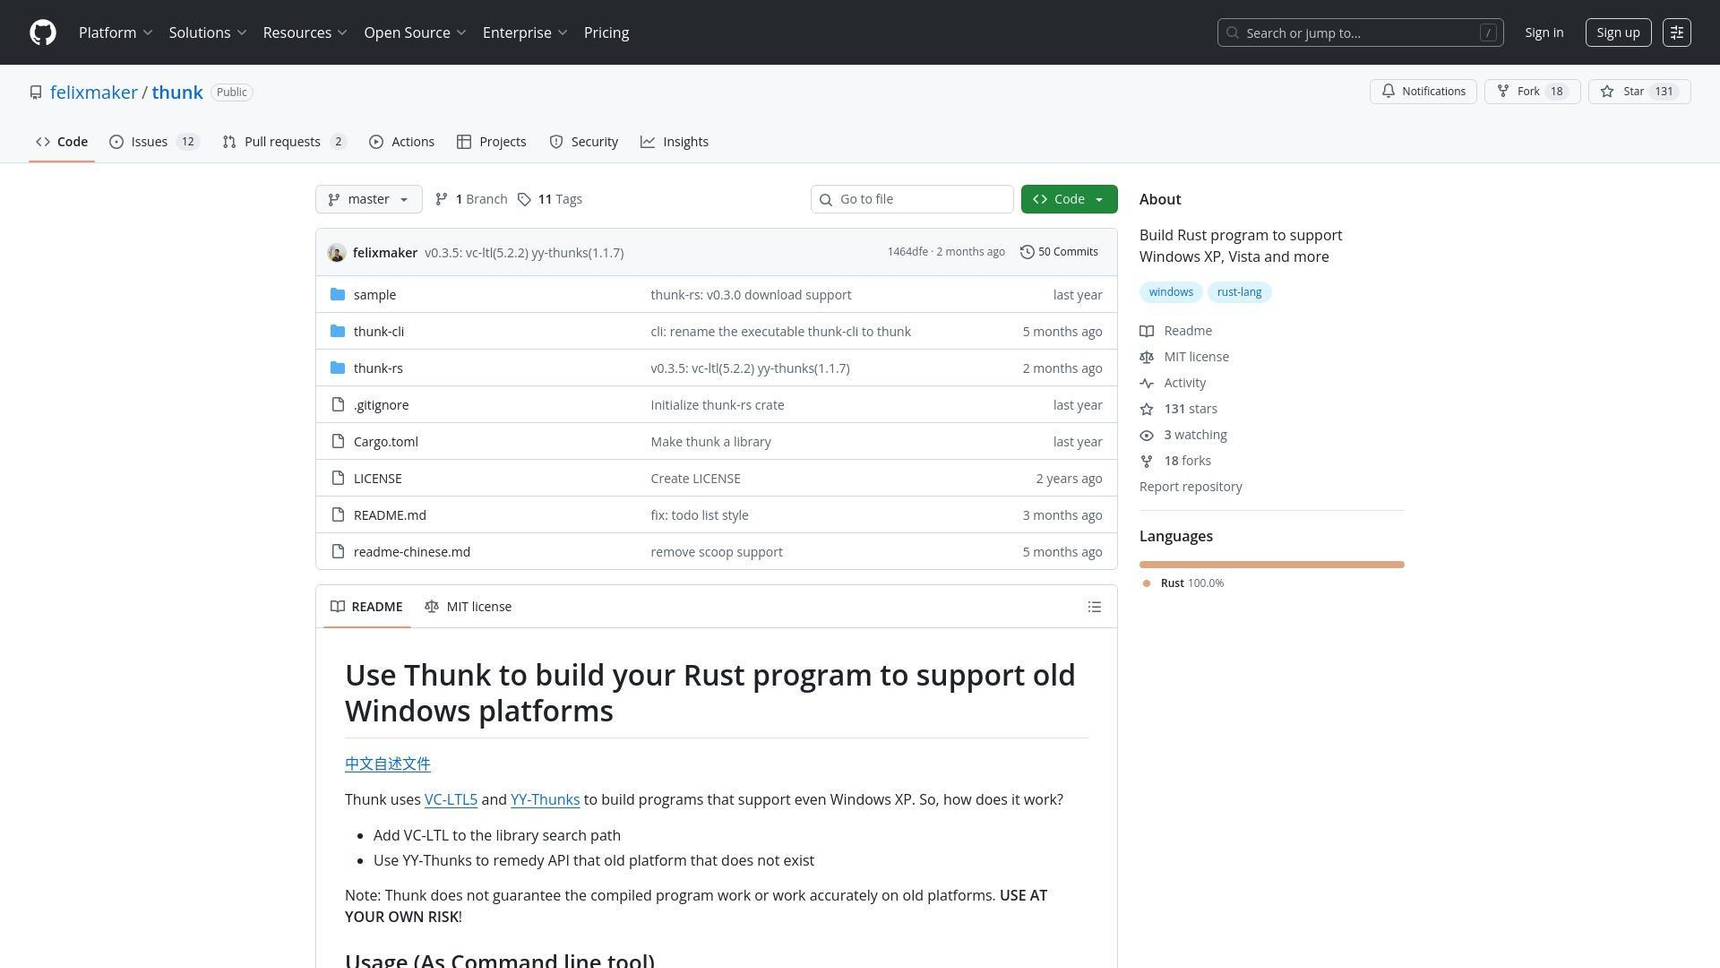Switch to the Issues tab
1720x968 pixels.
pyautogui.click(x=154, y=142)
